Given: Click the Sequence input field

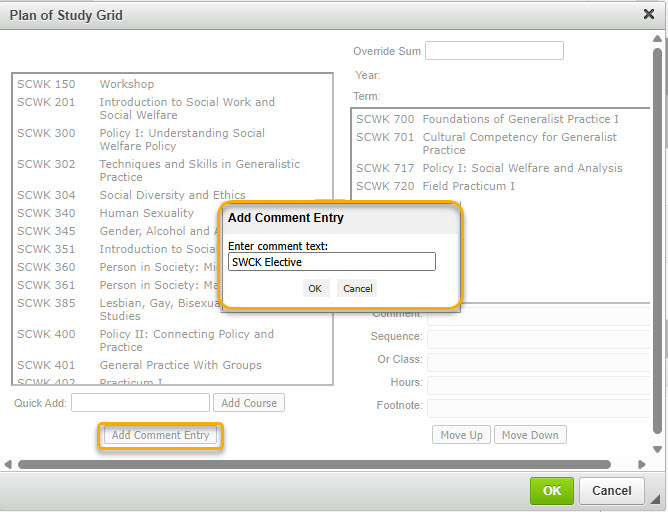Looking at the screenshot, I should (x=538, y=339).
